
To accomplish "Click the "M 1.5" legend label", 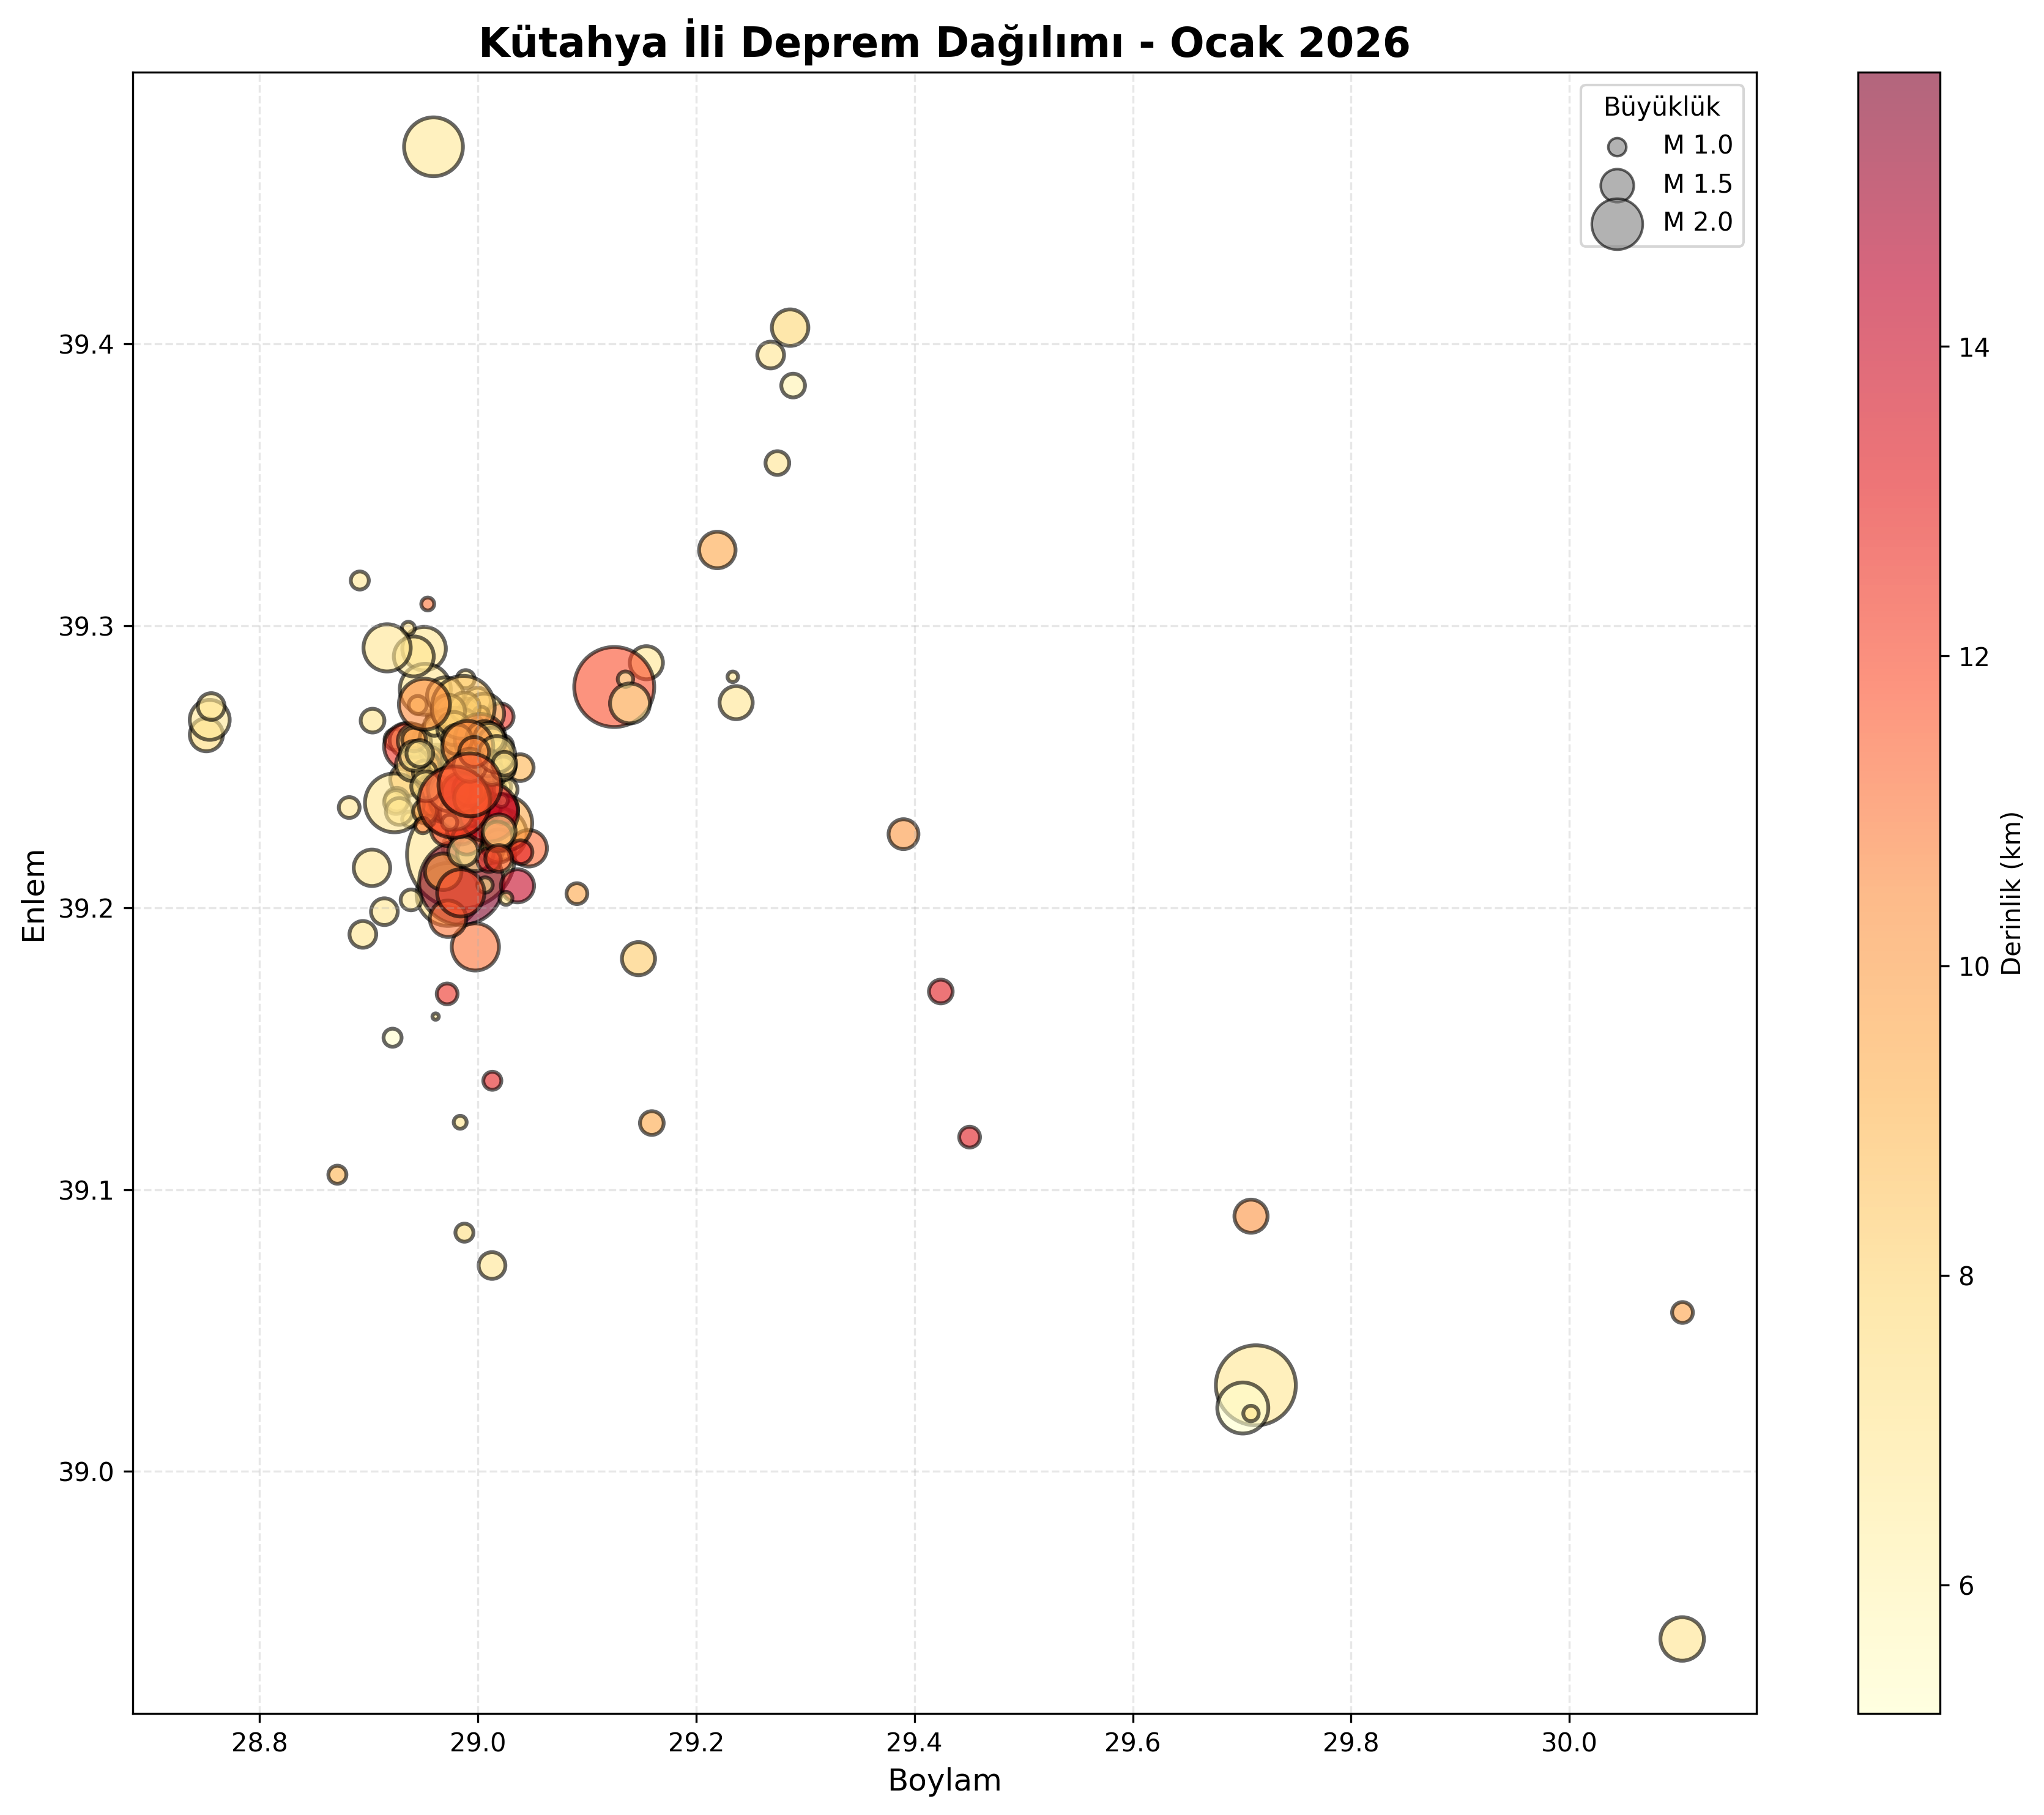I will point(1698,184).
